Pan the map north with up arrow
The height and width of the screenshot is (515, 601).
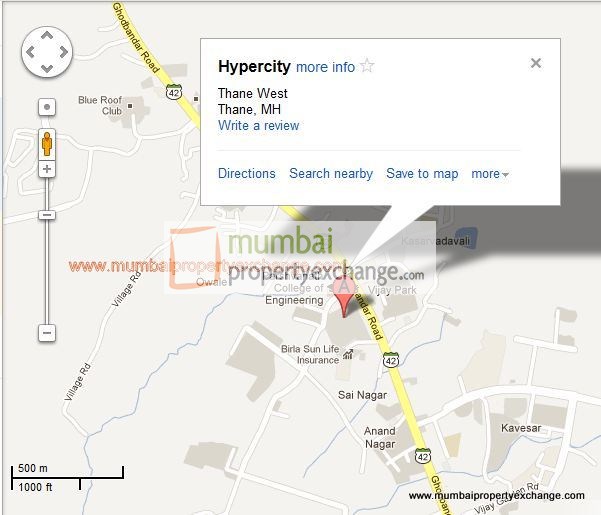point(47,36)
